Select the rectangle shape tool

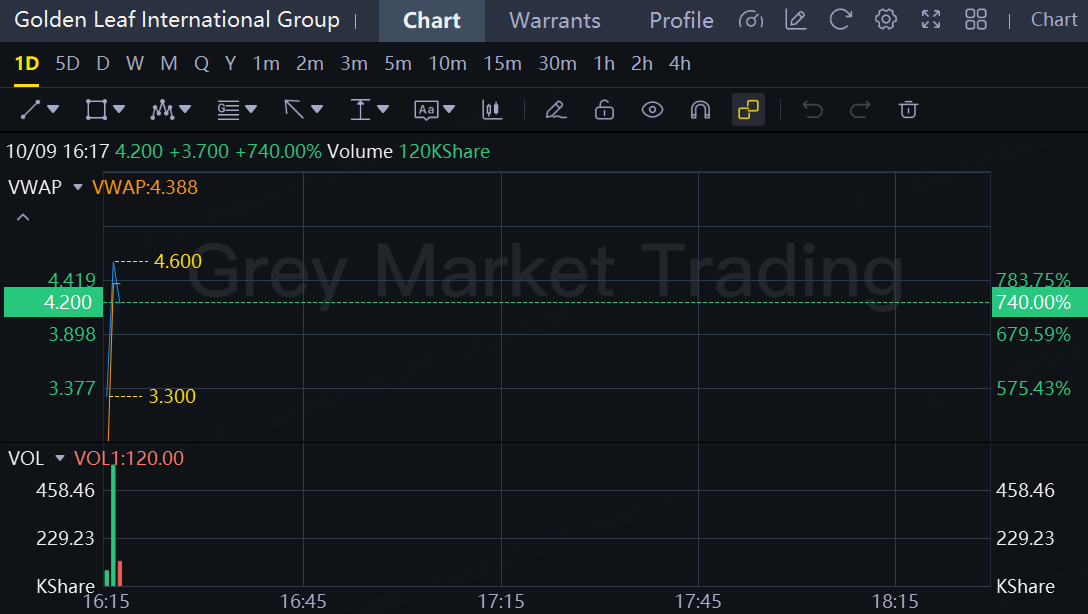96,110
